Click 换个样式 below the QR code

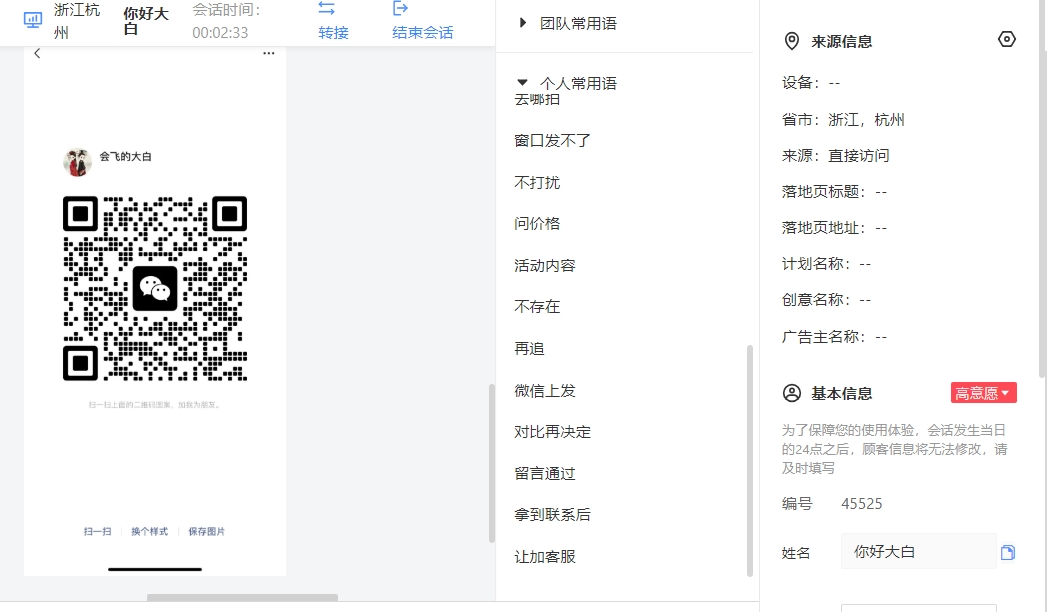coord(150,531)
